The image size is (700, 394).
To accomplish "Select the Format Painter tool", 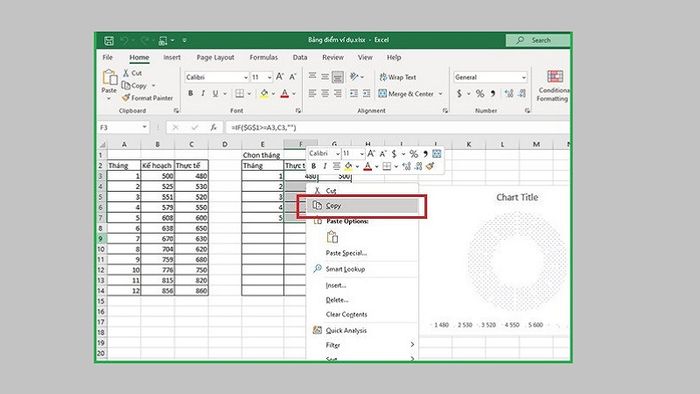I will (148, 98).
